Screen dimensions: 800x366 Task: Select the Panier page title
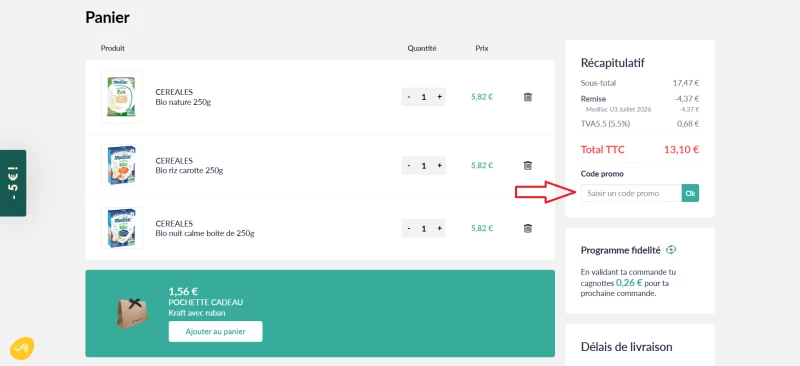coord(107,17)
